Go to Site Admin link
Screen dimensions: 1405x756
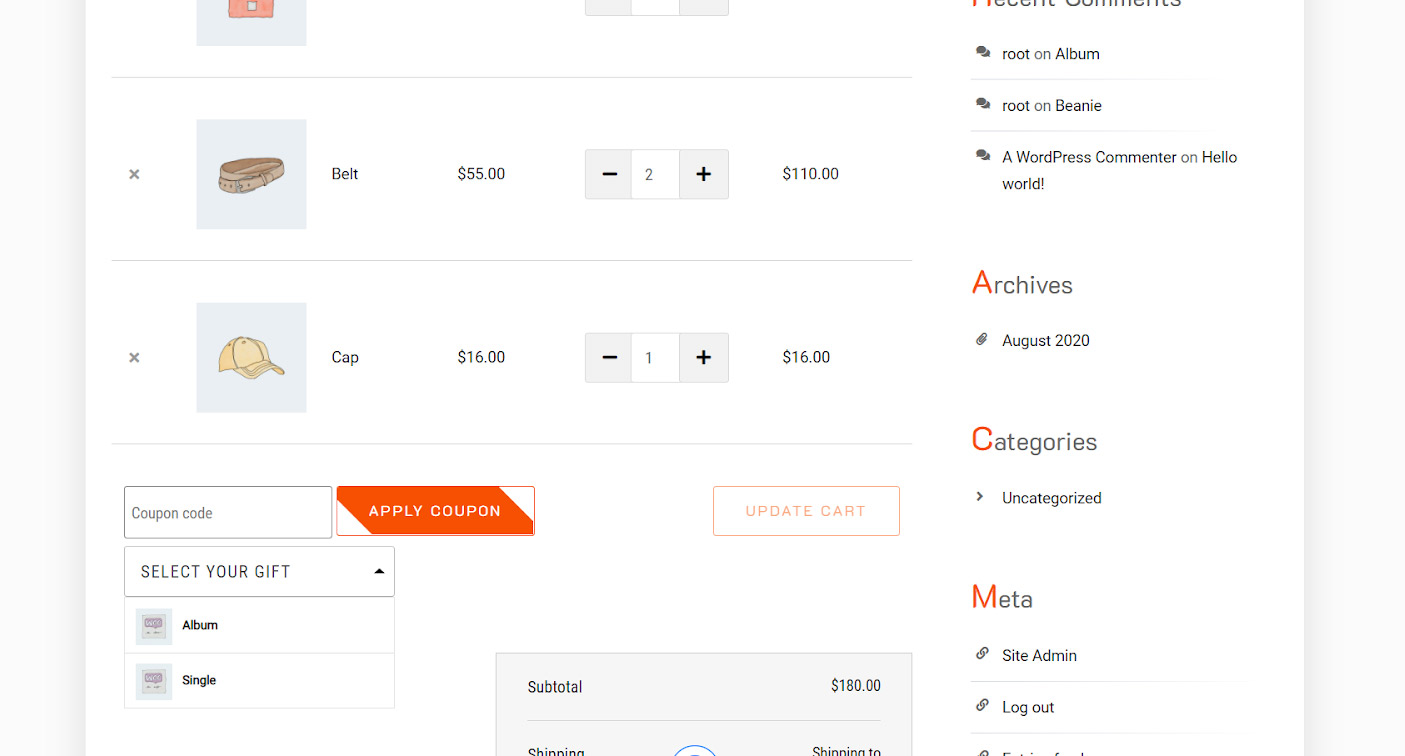[1039, 656]
